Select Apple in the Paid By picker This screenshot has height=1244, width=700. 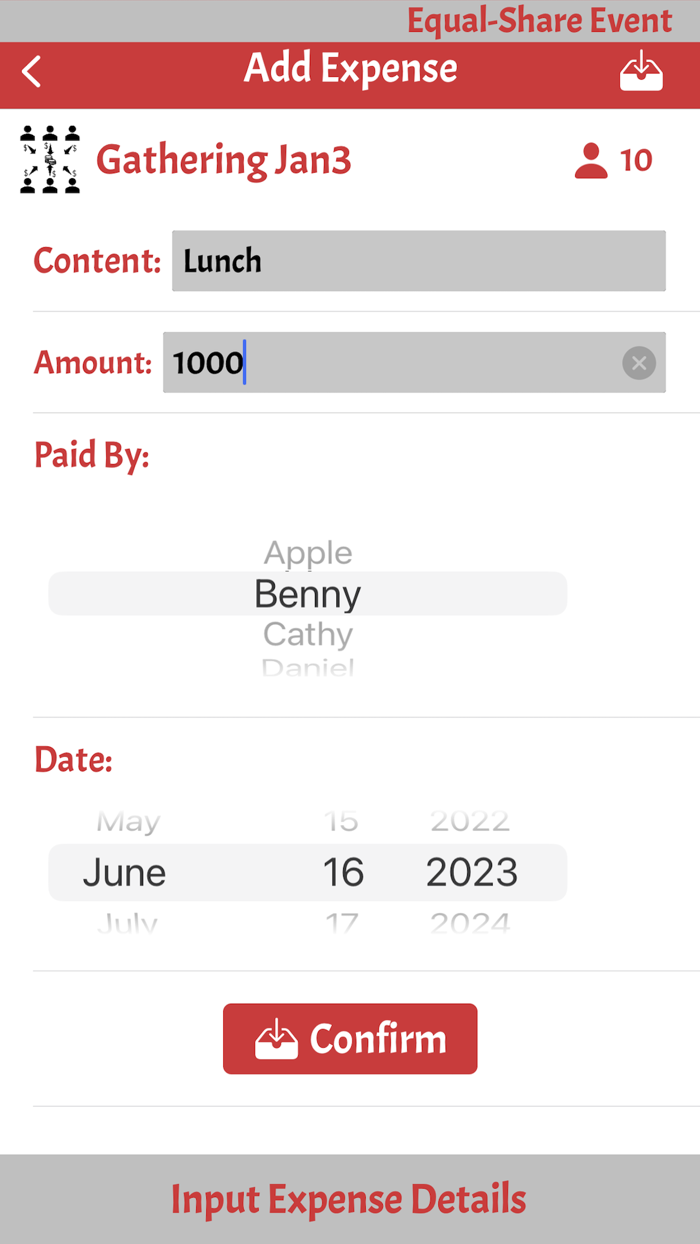point(307,552)
